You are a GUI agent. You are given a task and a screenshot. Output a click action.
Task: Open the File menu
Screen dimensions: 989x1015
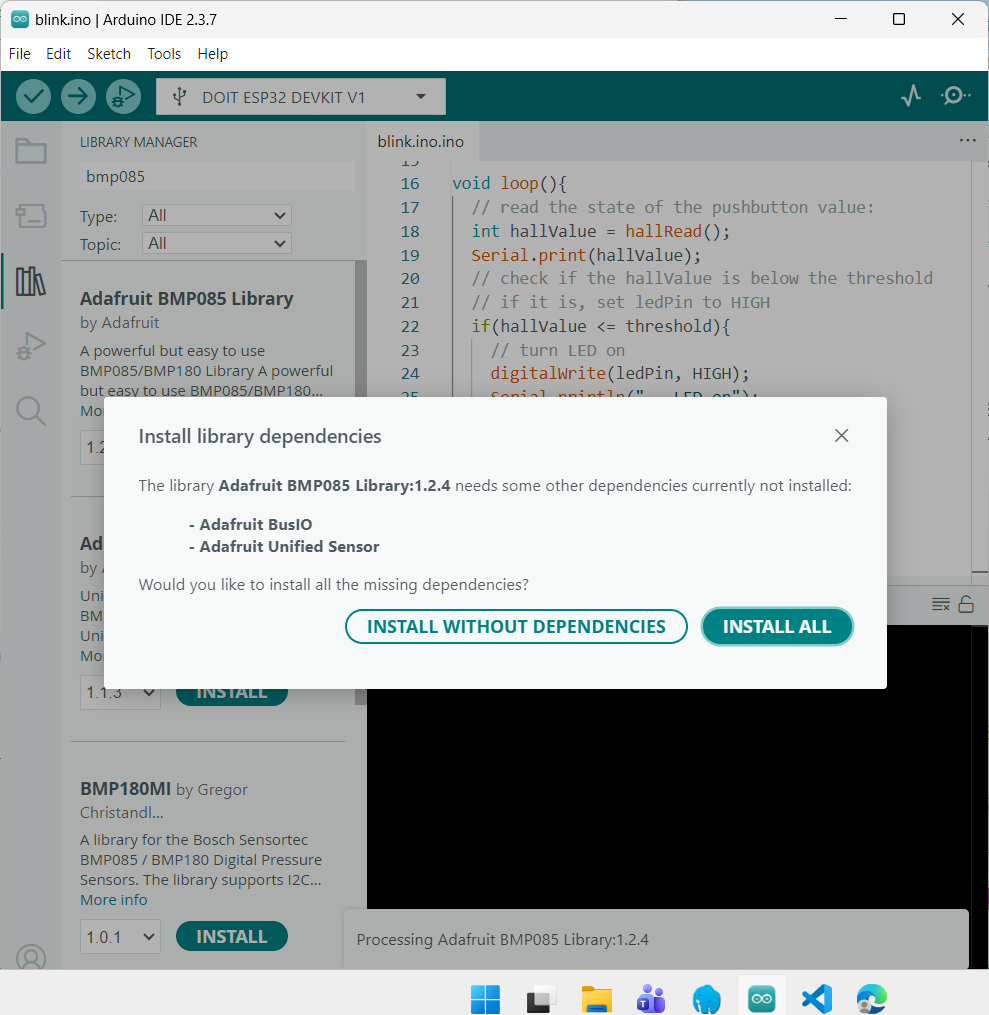point(19,54)
